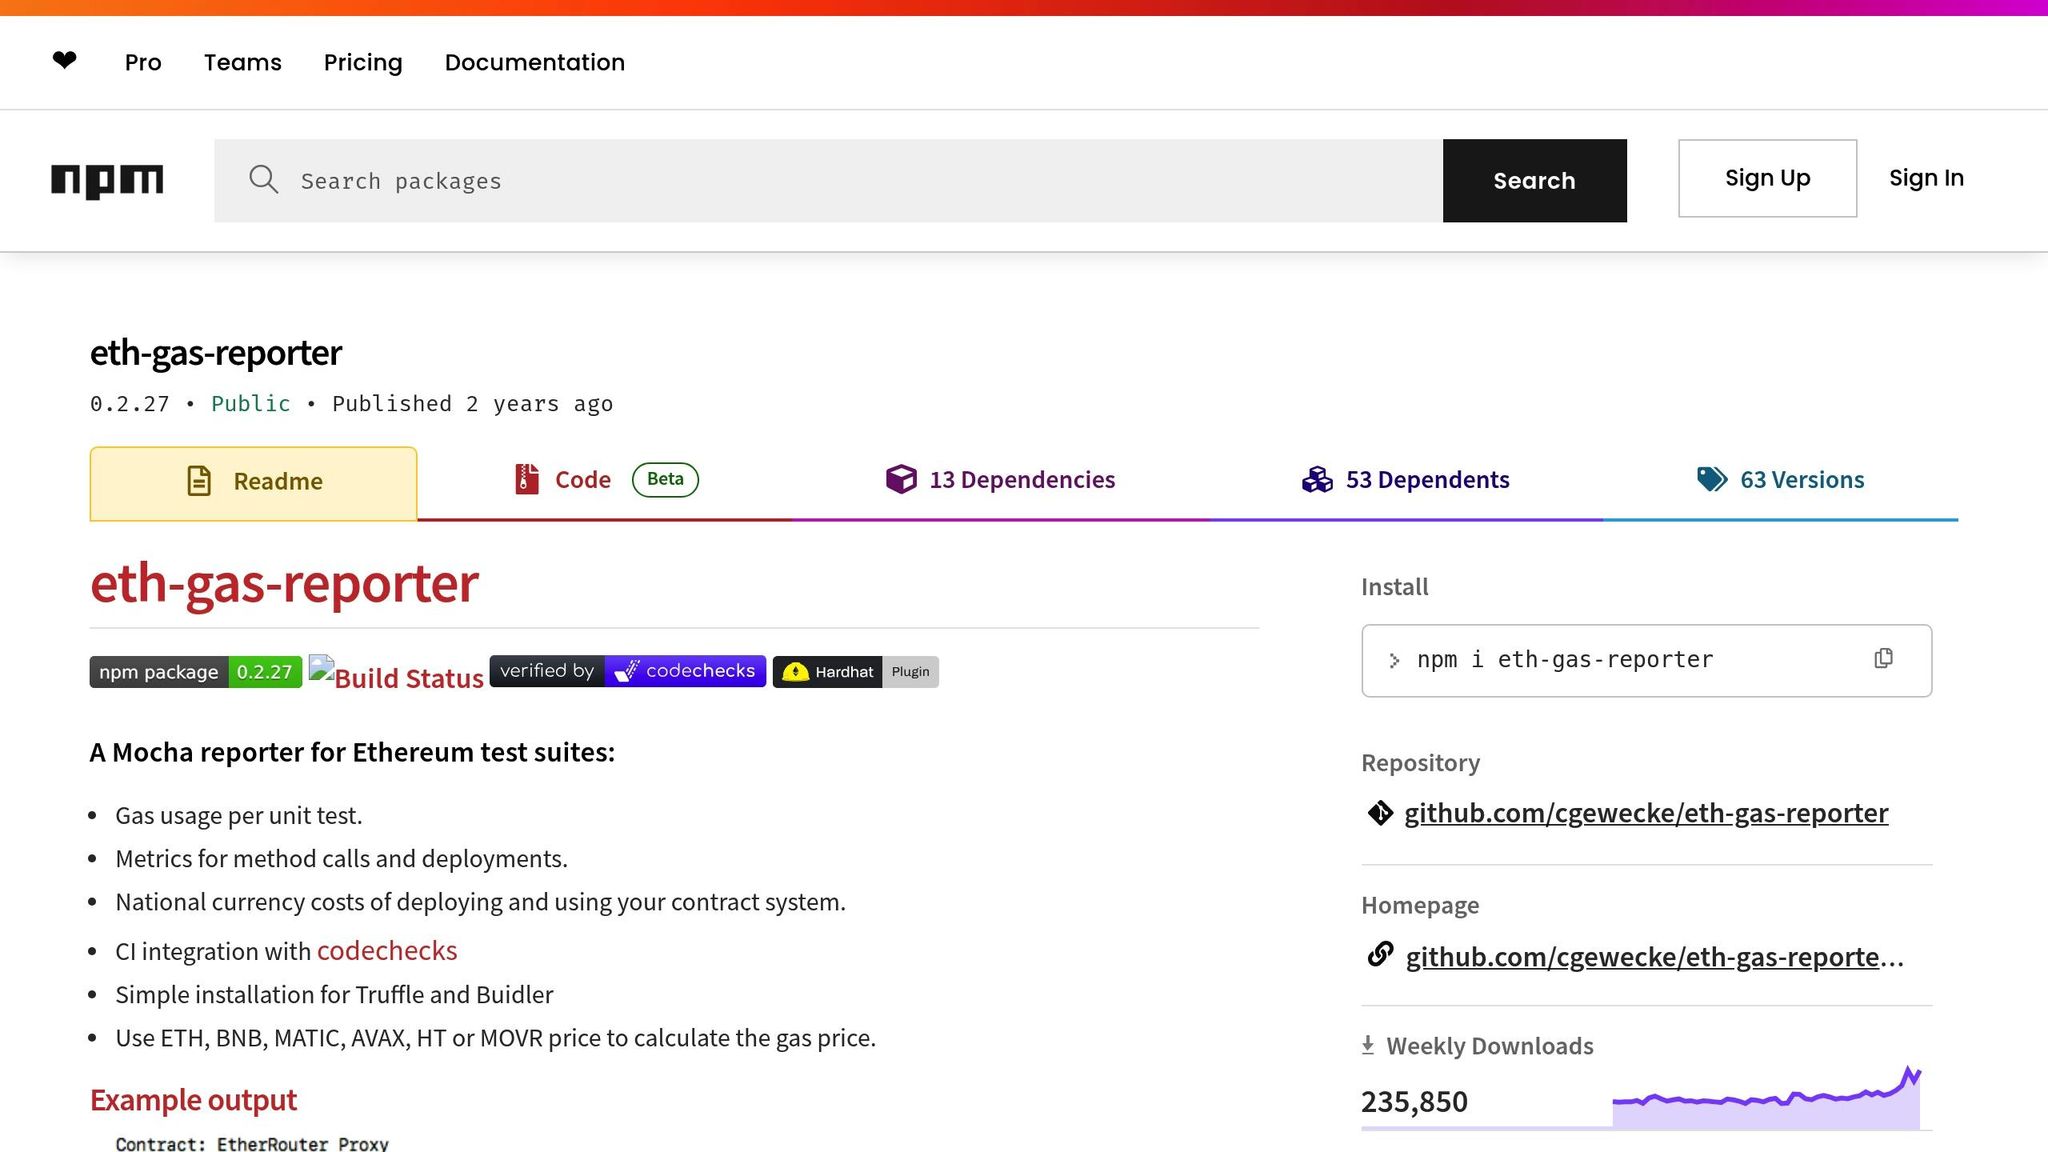Screen dimensions: 2048x1152
Task: Open the Documentation link
Action: point(535,62)
